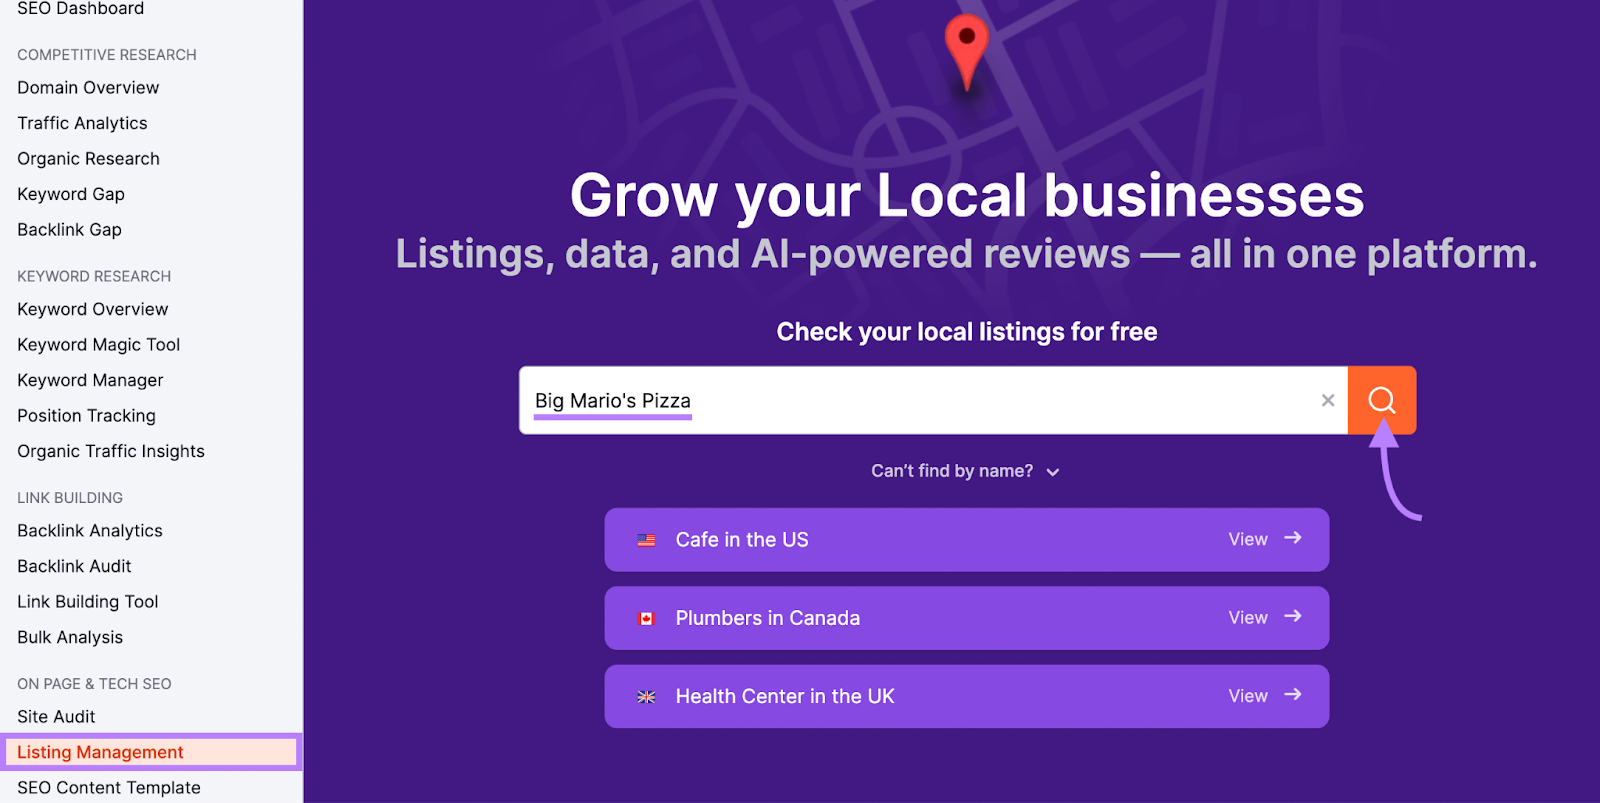Click the arrow on Plumbers in Canada
This screenshot has width=1600, height=803.
pos(1292,617)
